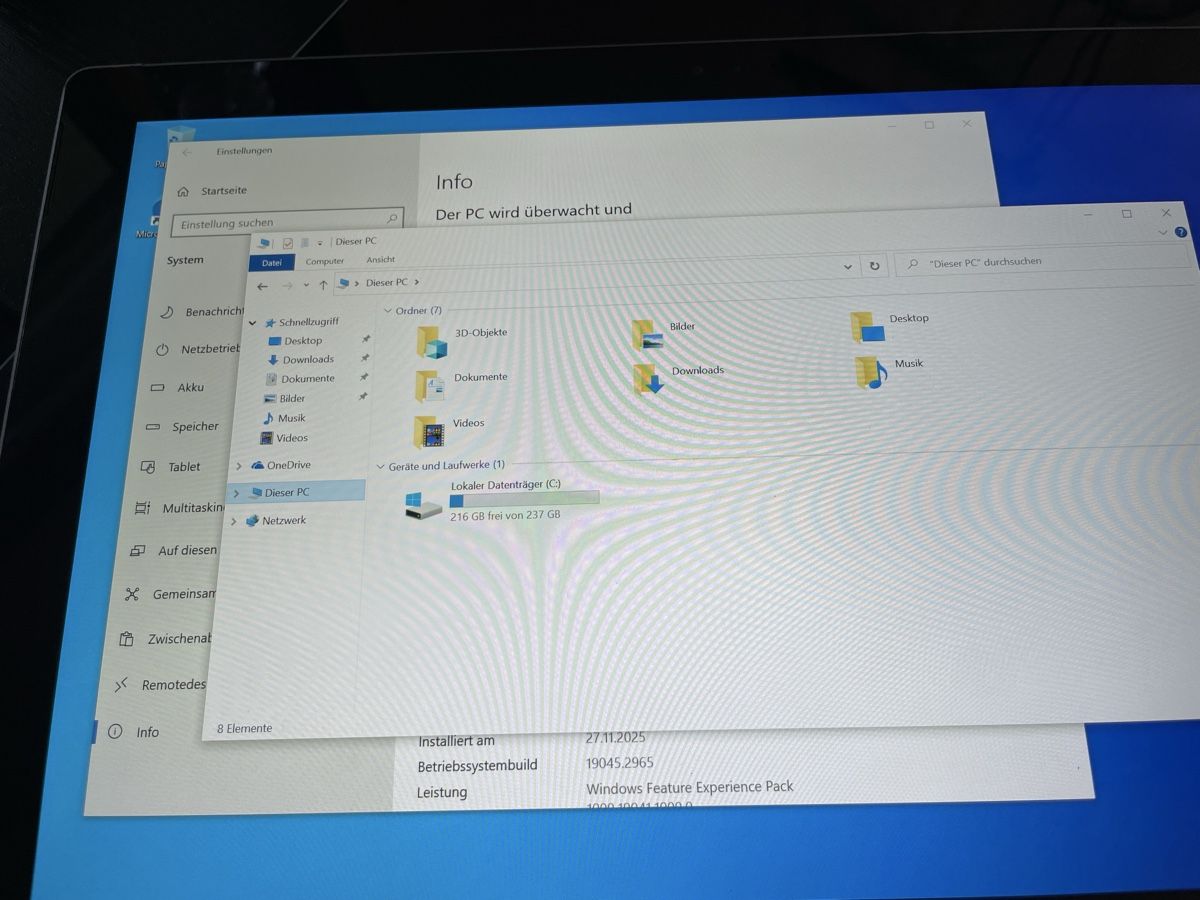1200x900 pixels.
Task: Open the 3D-Objekte folder in Explorer
Action: (x=461, y=340)
